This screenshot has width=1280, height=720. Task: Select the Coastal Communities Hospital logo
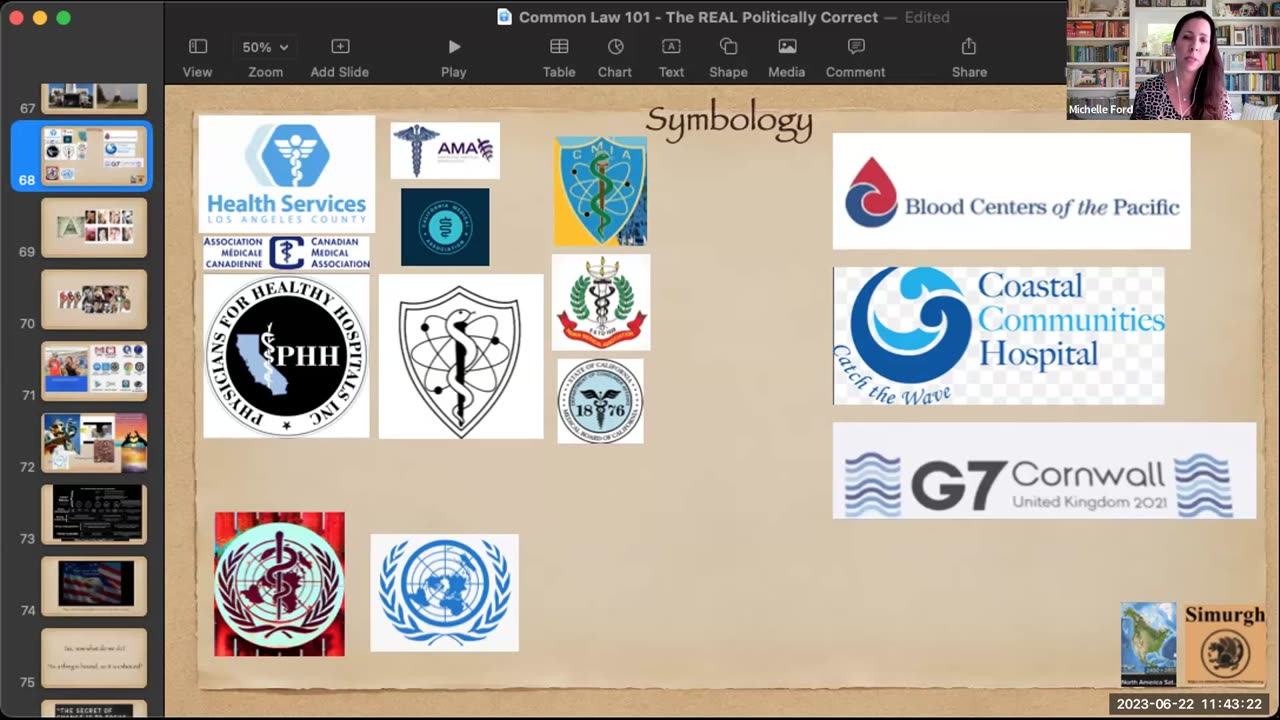tap(998, 336)
